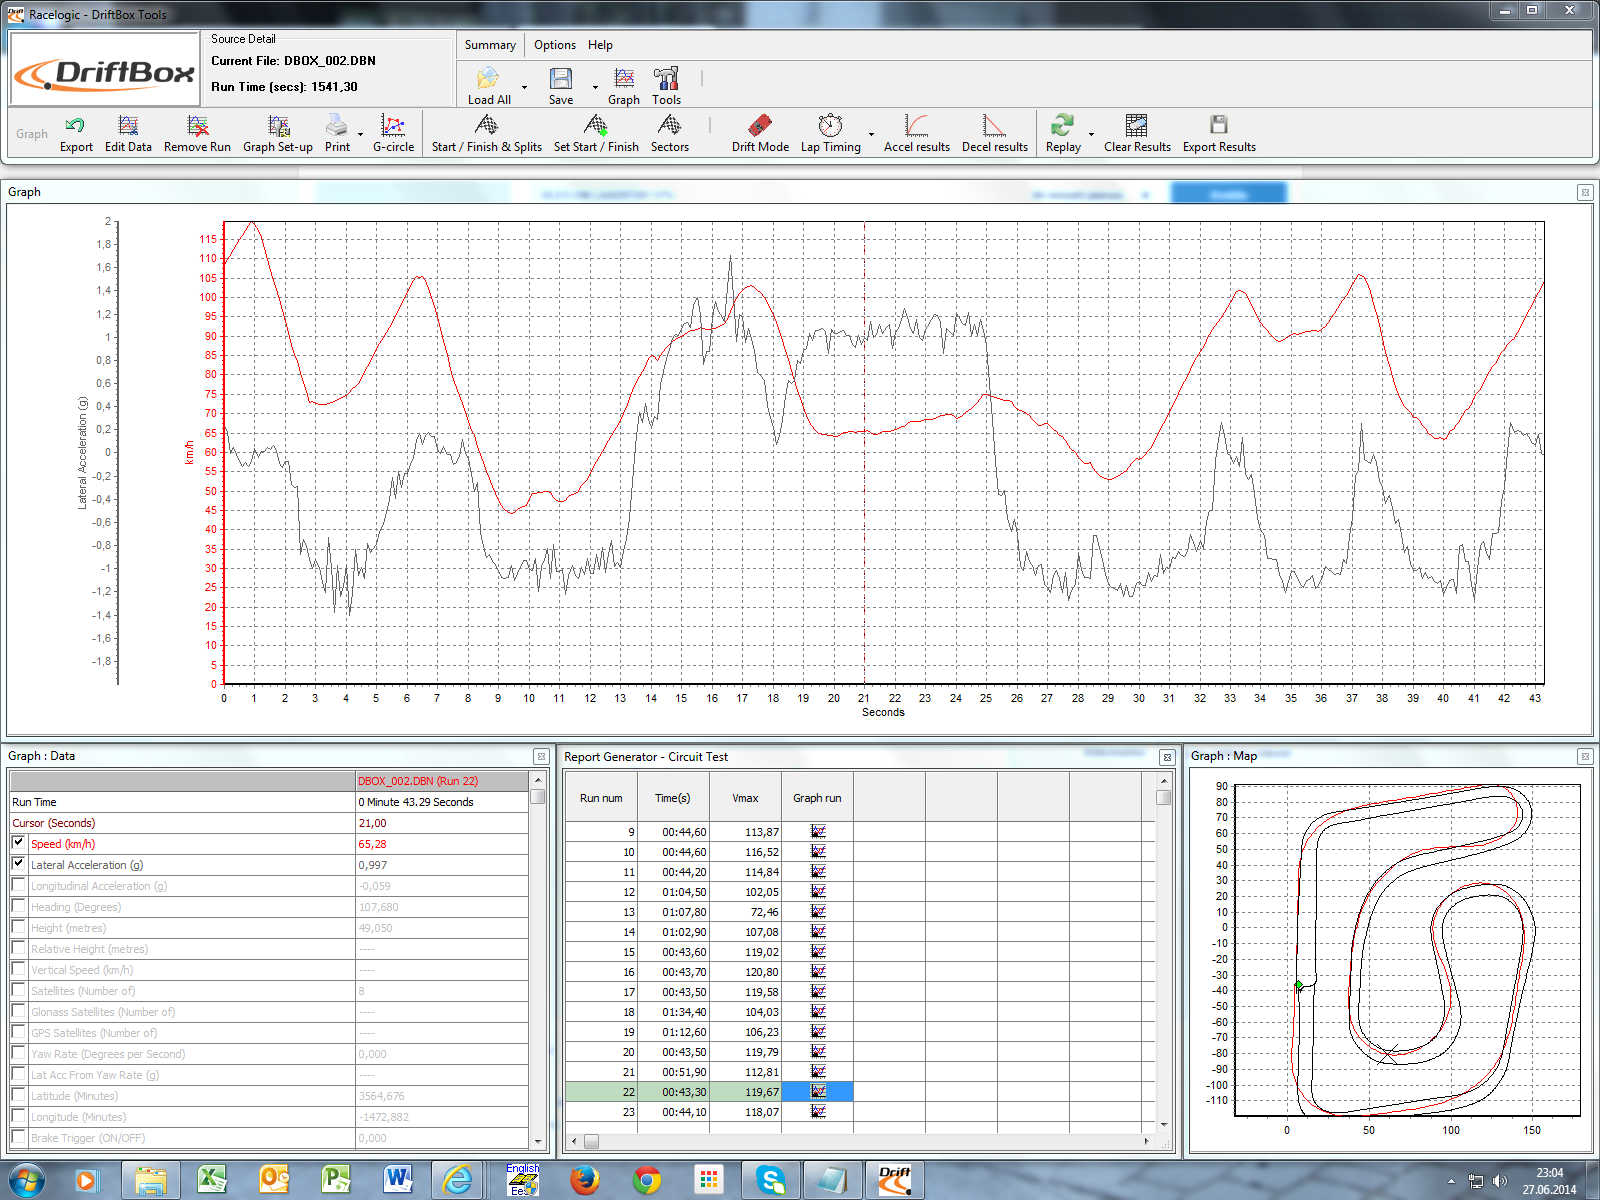The width and height of the screenshot is (1600, 1200).
Task: Click the Time(s) column header
Action: [x=673, y=798]
